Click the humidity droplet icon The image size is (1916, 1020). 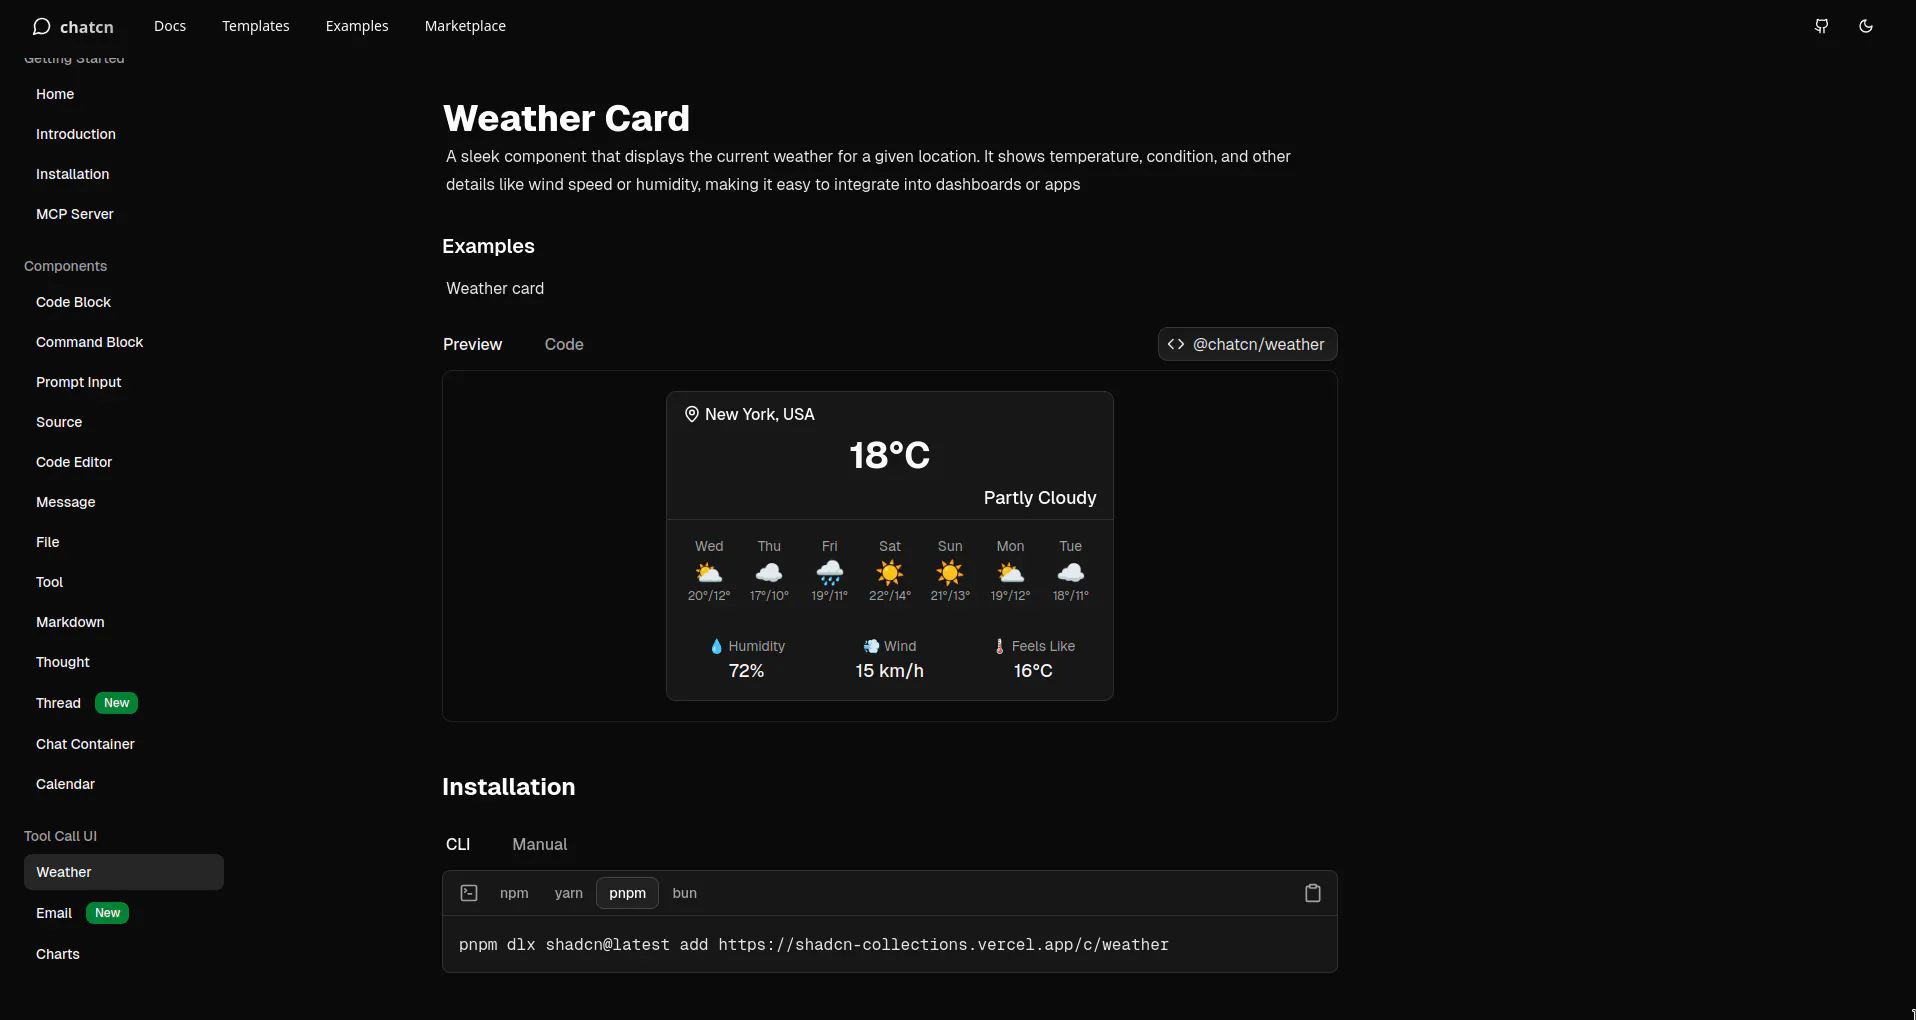click(x=716, y=646)
